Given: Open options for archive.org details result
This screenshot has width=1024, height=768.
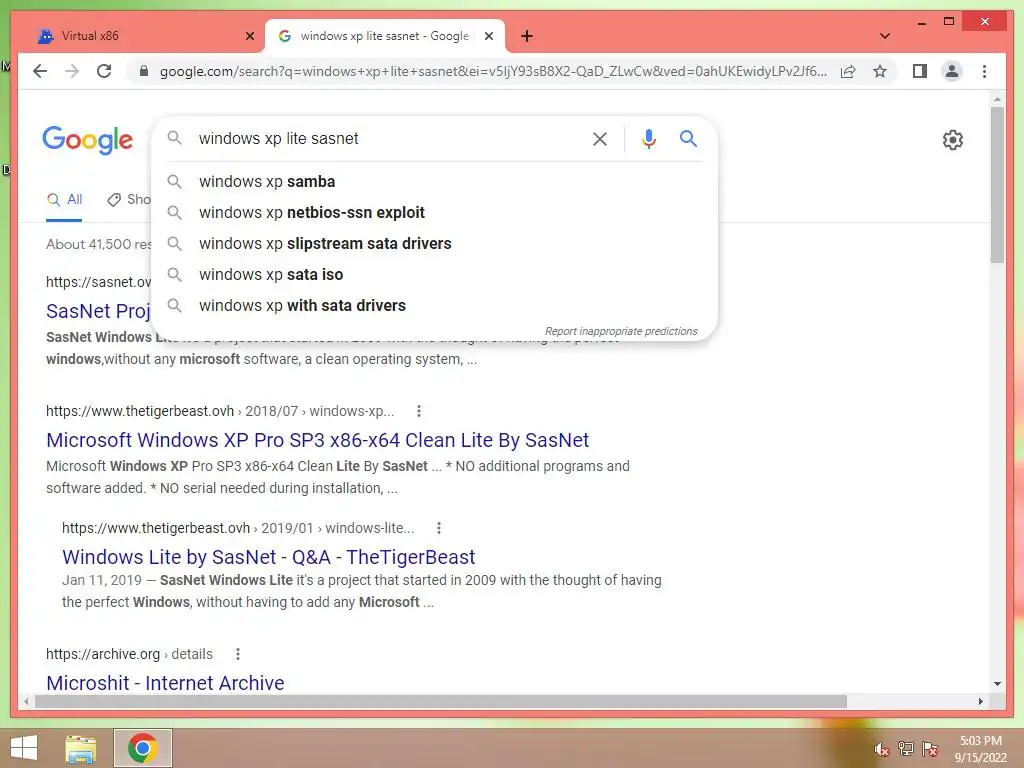Looking at the screenshot, I should (238, 654).
